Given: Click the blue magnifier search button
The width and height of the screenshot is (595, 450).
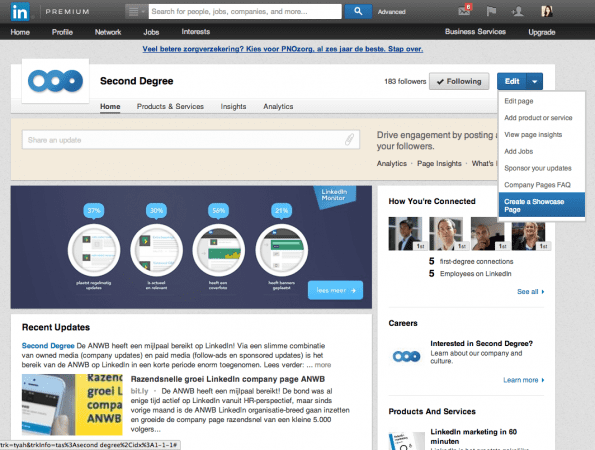Looking at the screenshot, I should tap(358, 12).
